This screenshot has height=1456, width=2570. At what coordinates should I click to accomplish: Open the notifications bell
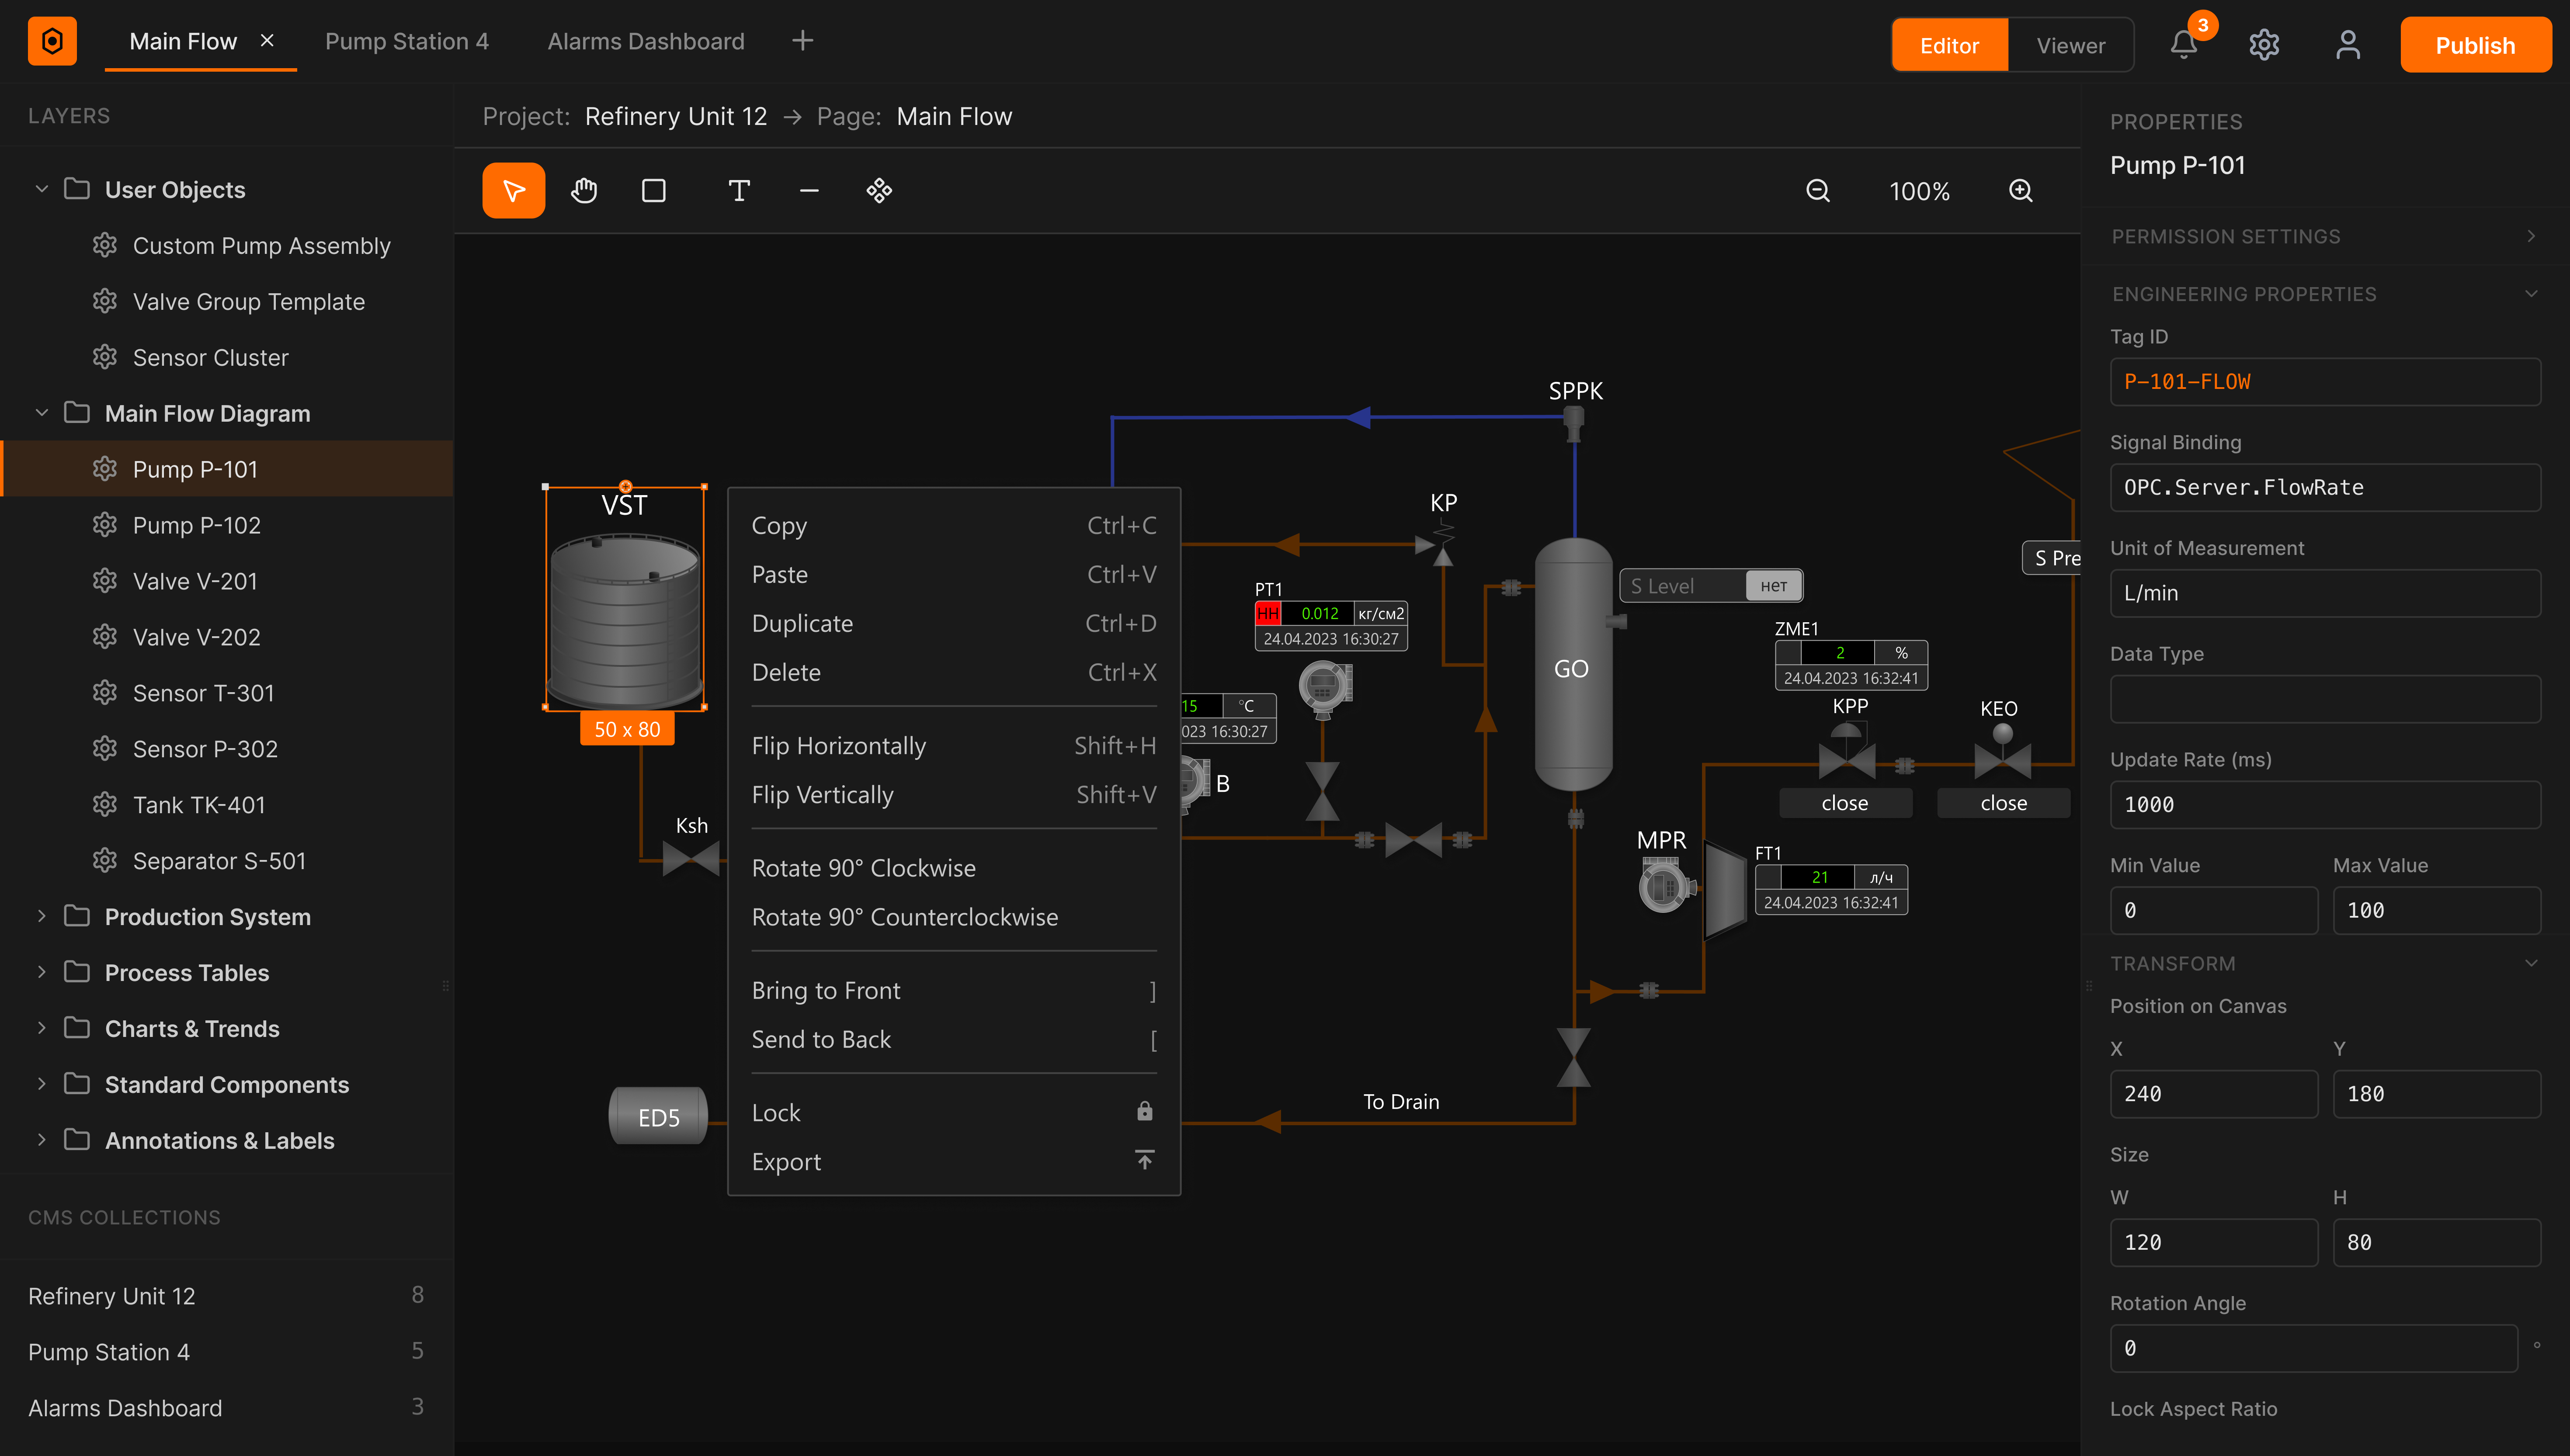[x=2184, y=45]
